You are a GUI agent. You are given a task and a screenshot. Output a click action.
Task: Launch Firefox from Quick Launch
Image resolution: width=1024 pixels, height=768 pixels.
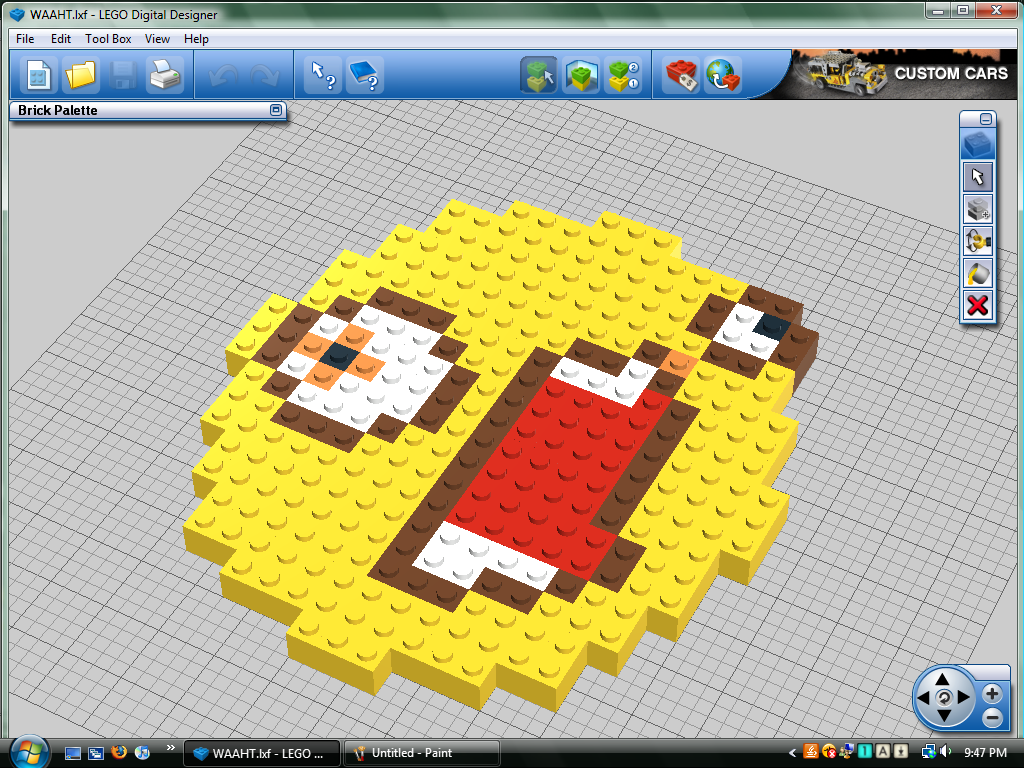click(119, 753)
